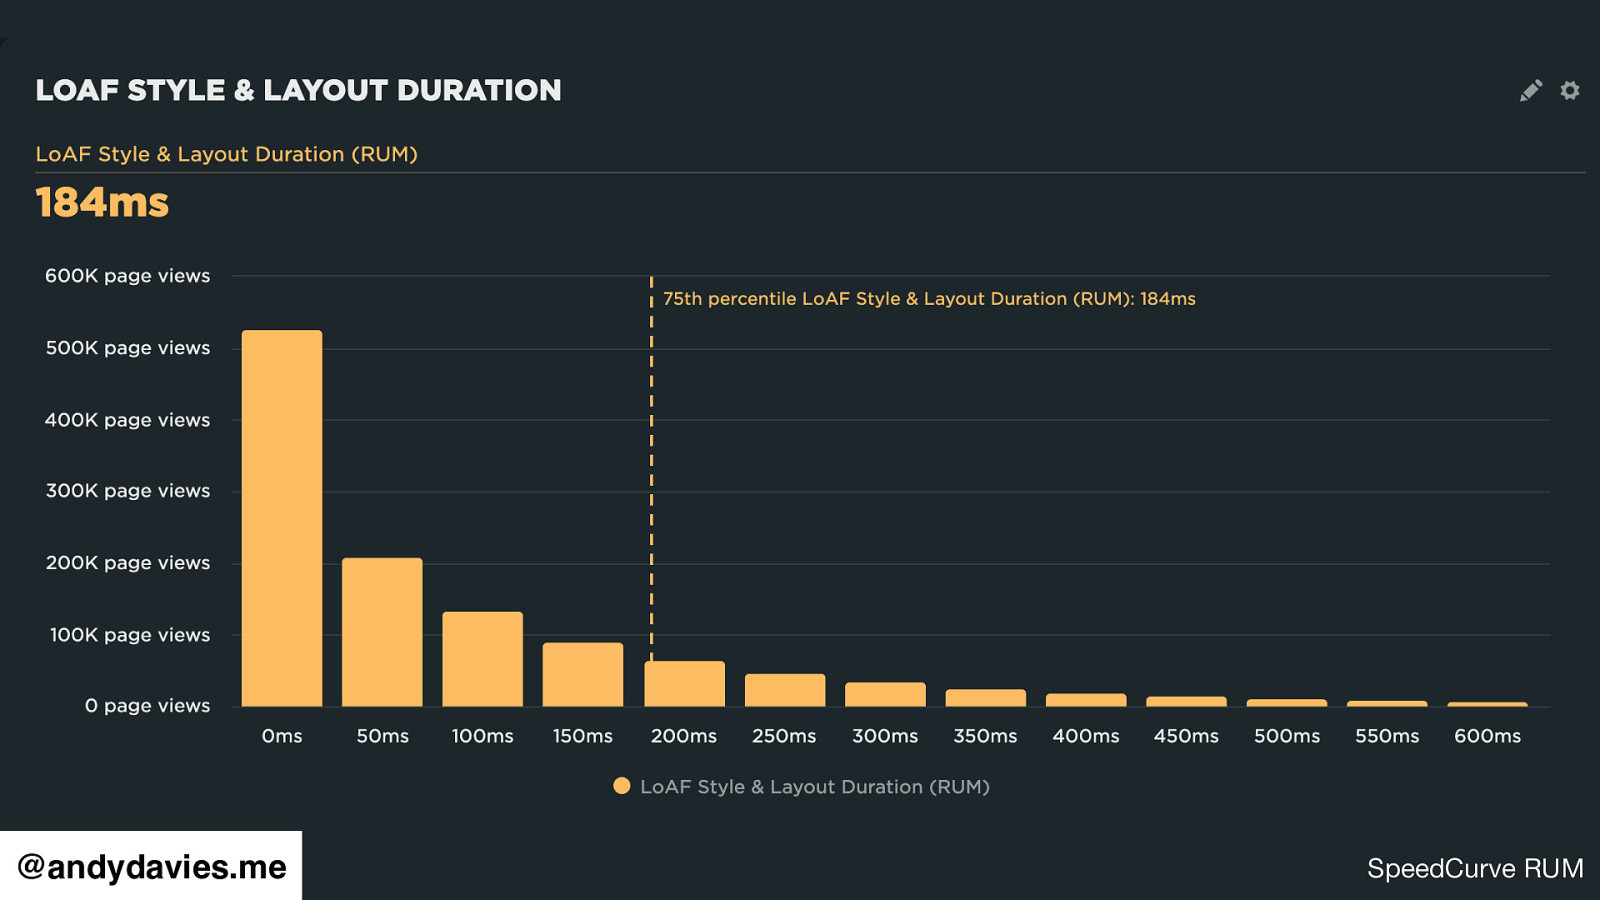This screenshot has width=1600, height=900.
Task: Click the orange legend dot
Action: (622, 786)
